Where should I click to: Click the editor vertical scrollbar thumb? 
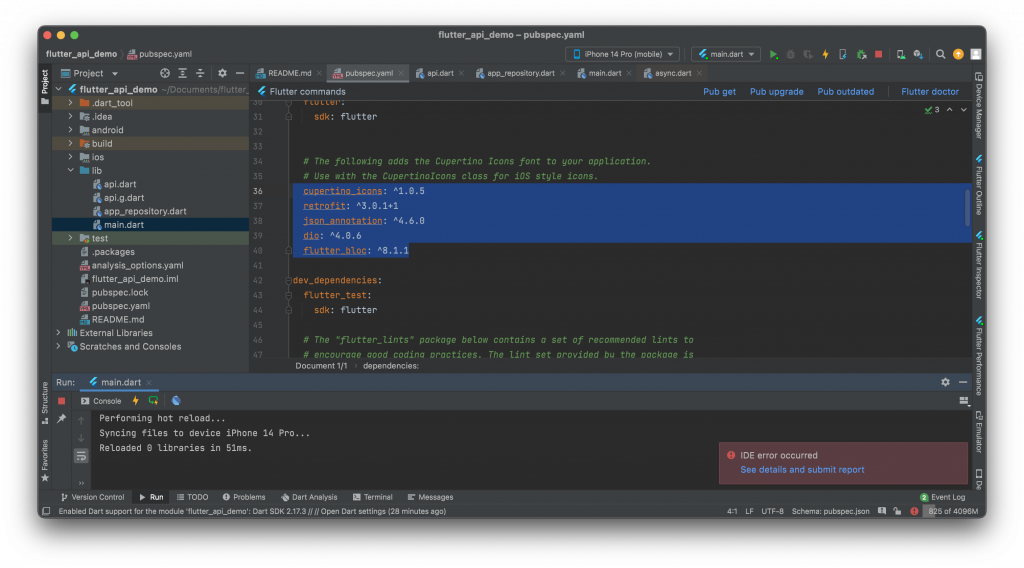tap(967, 206)
